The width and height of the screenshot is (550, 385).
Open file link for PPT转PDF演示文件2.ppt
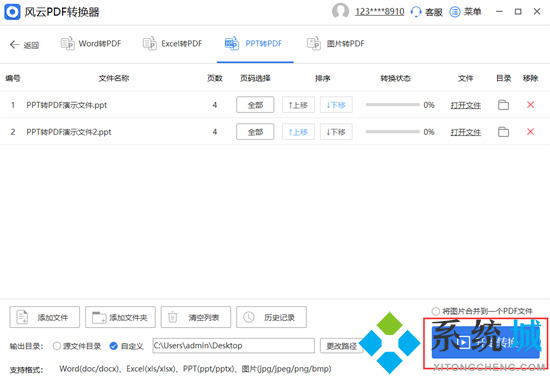coord(465,132)
